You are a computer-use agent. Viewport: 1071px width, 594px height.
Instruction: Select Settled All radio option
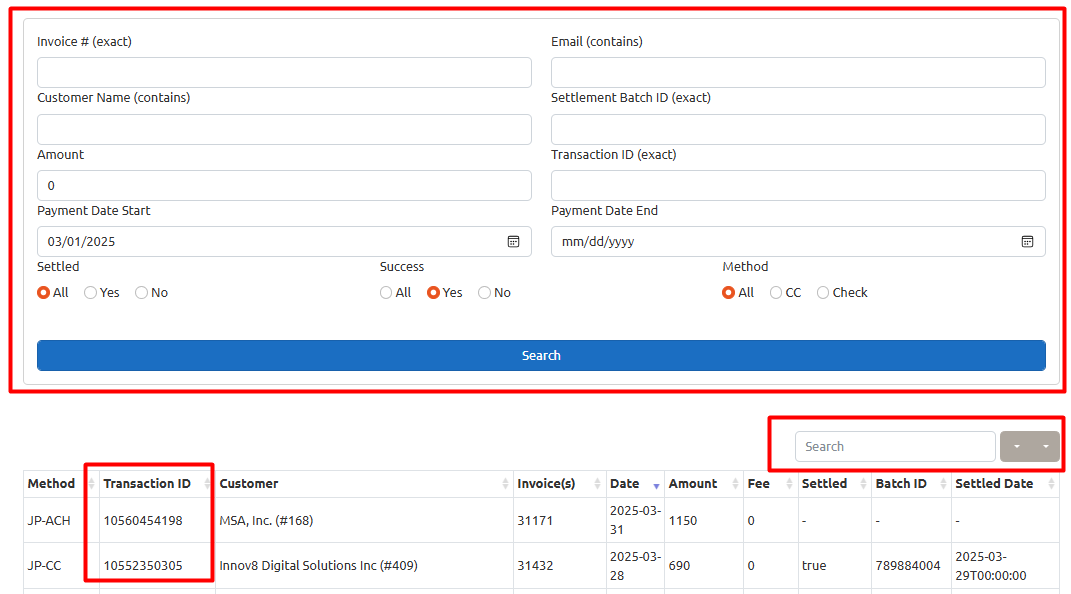[x=44, y=293]
